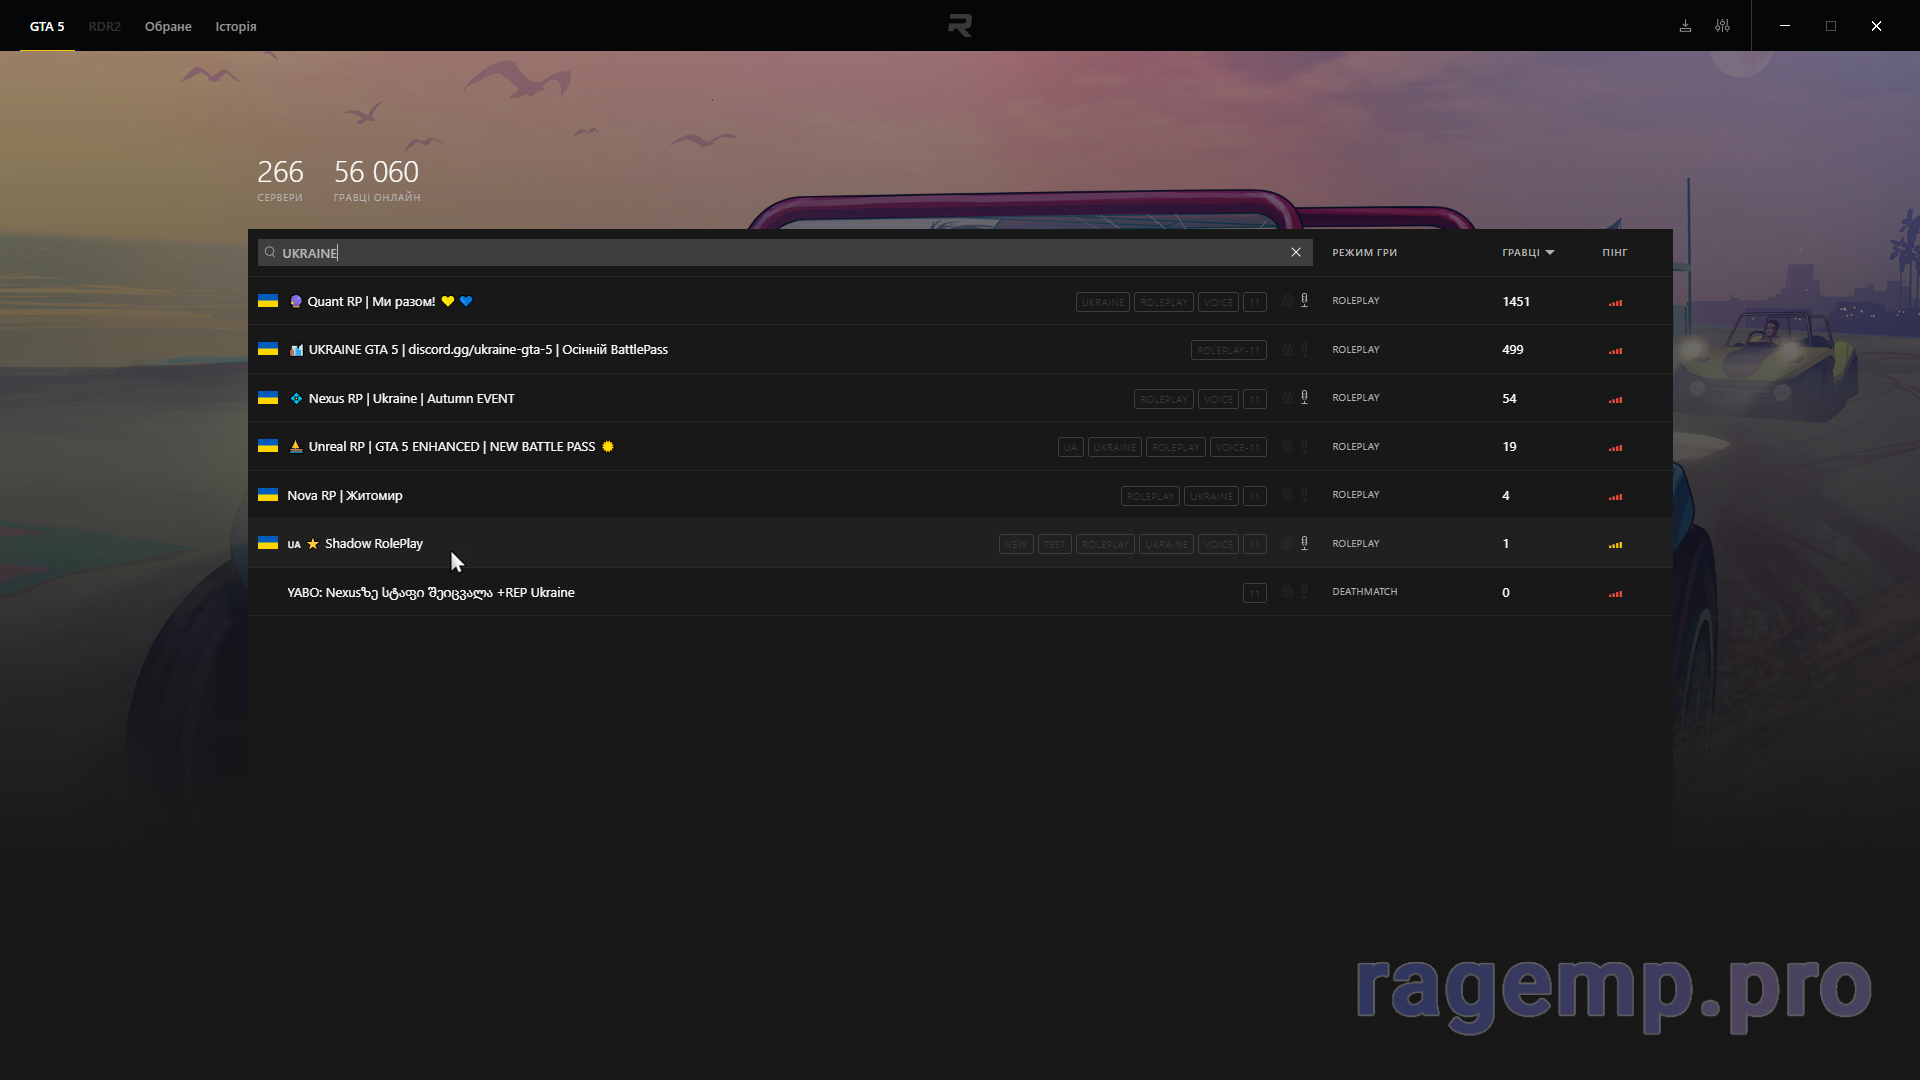This screenshot has width=1920, height=1080.
Task: Click the download icon in the top bar
Action: (x=1685, y=26)
